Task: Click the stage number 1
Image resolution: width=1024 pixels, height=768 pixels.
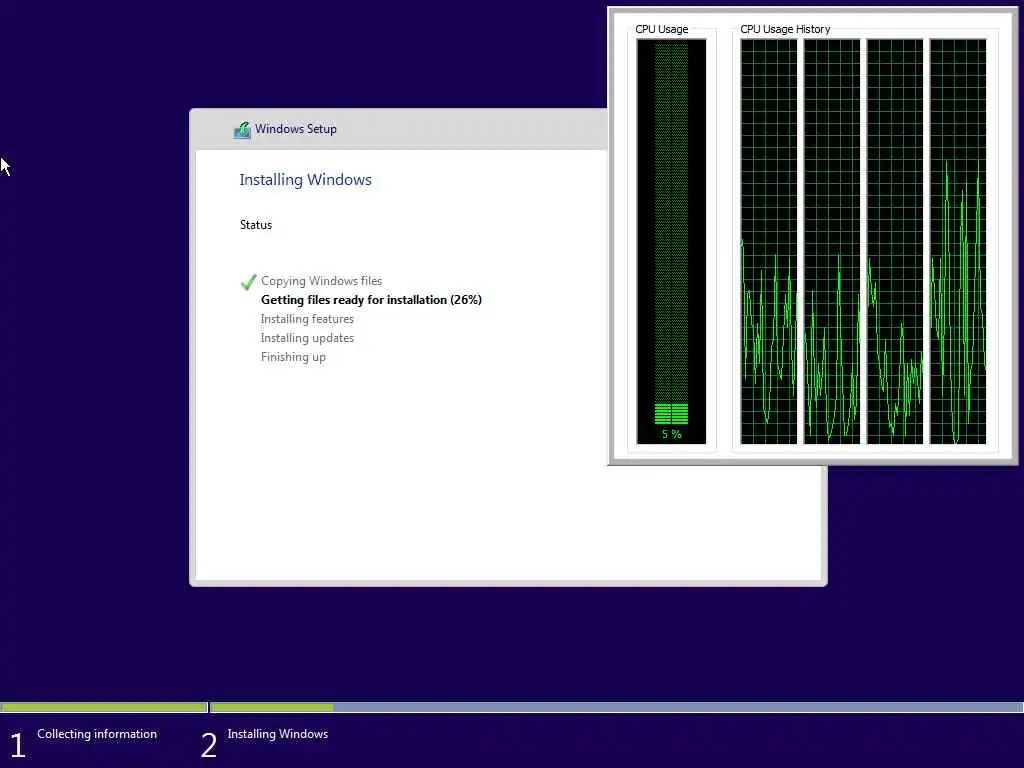Action: (18, 745)
